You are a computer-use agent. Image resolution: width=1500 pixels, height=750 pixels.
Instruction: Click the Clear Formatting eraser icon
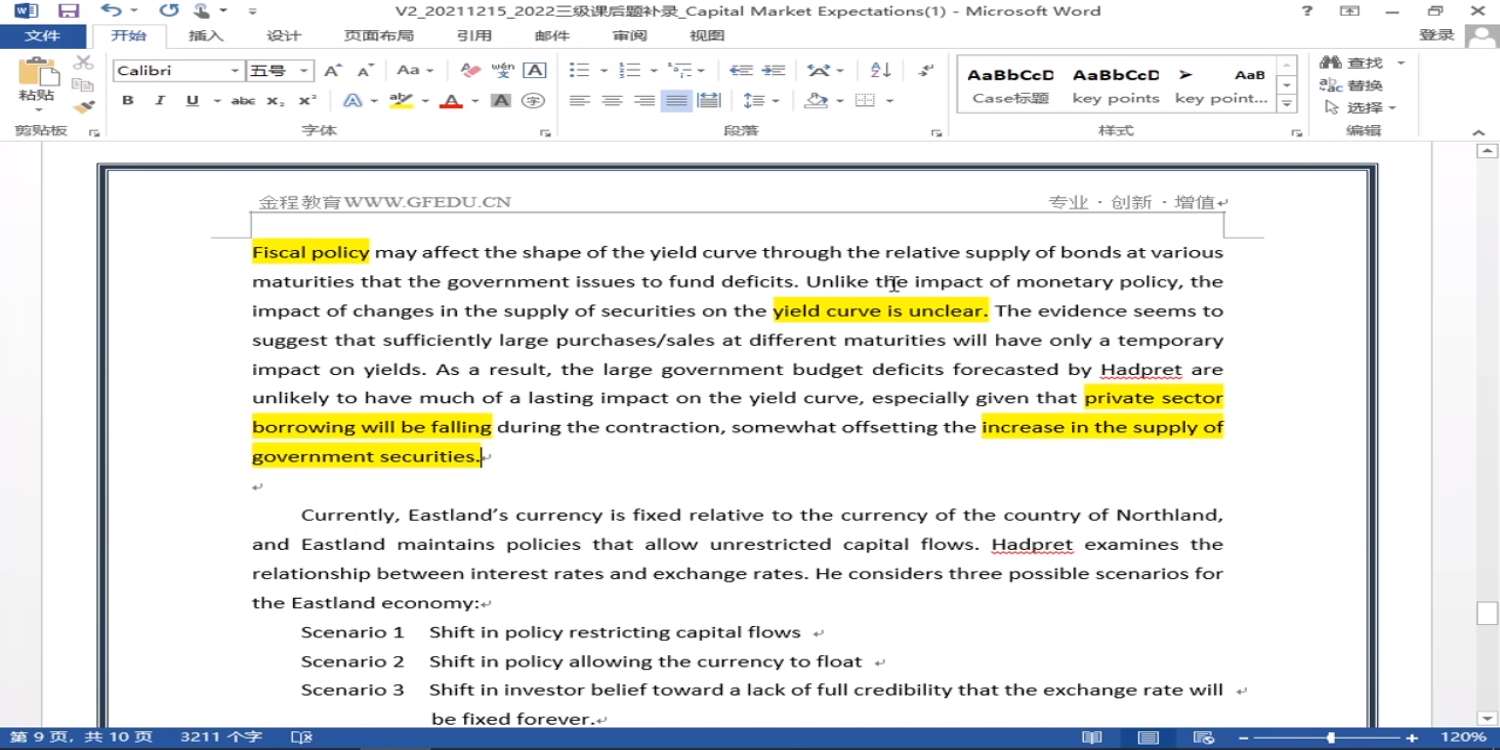(x=470, y=70)
